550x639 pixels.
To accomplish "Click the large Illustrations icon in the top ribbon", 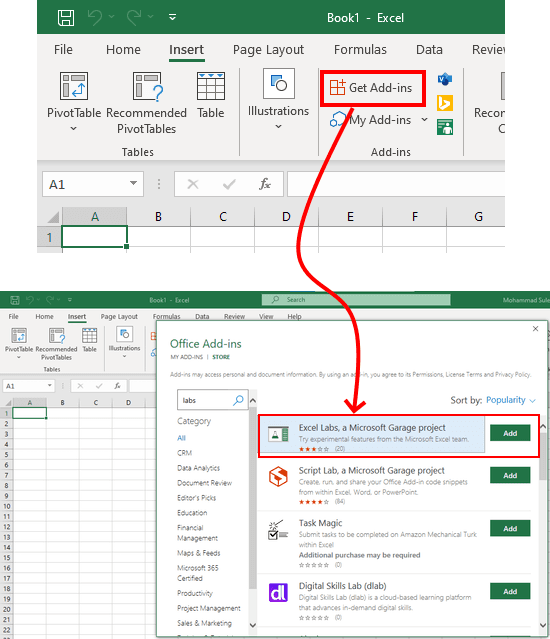I will click(x=279, y=84).
